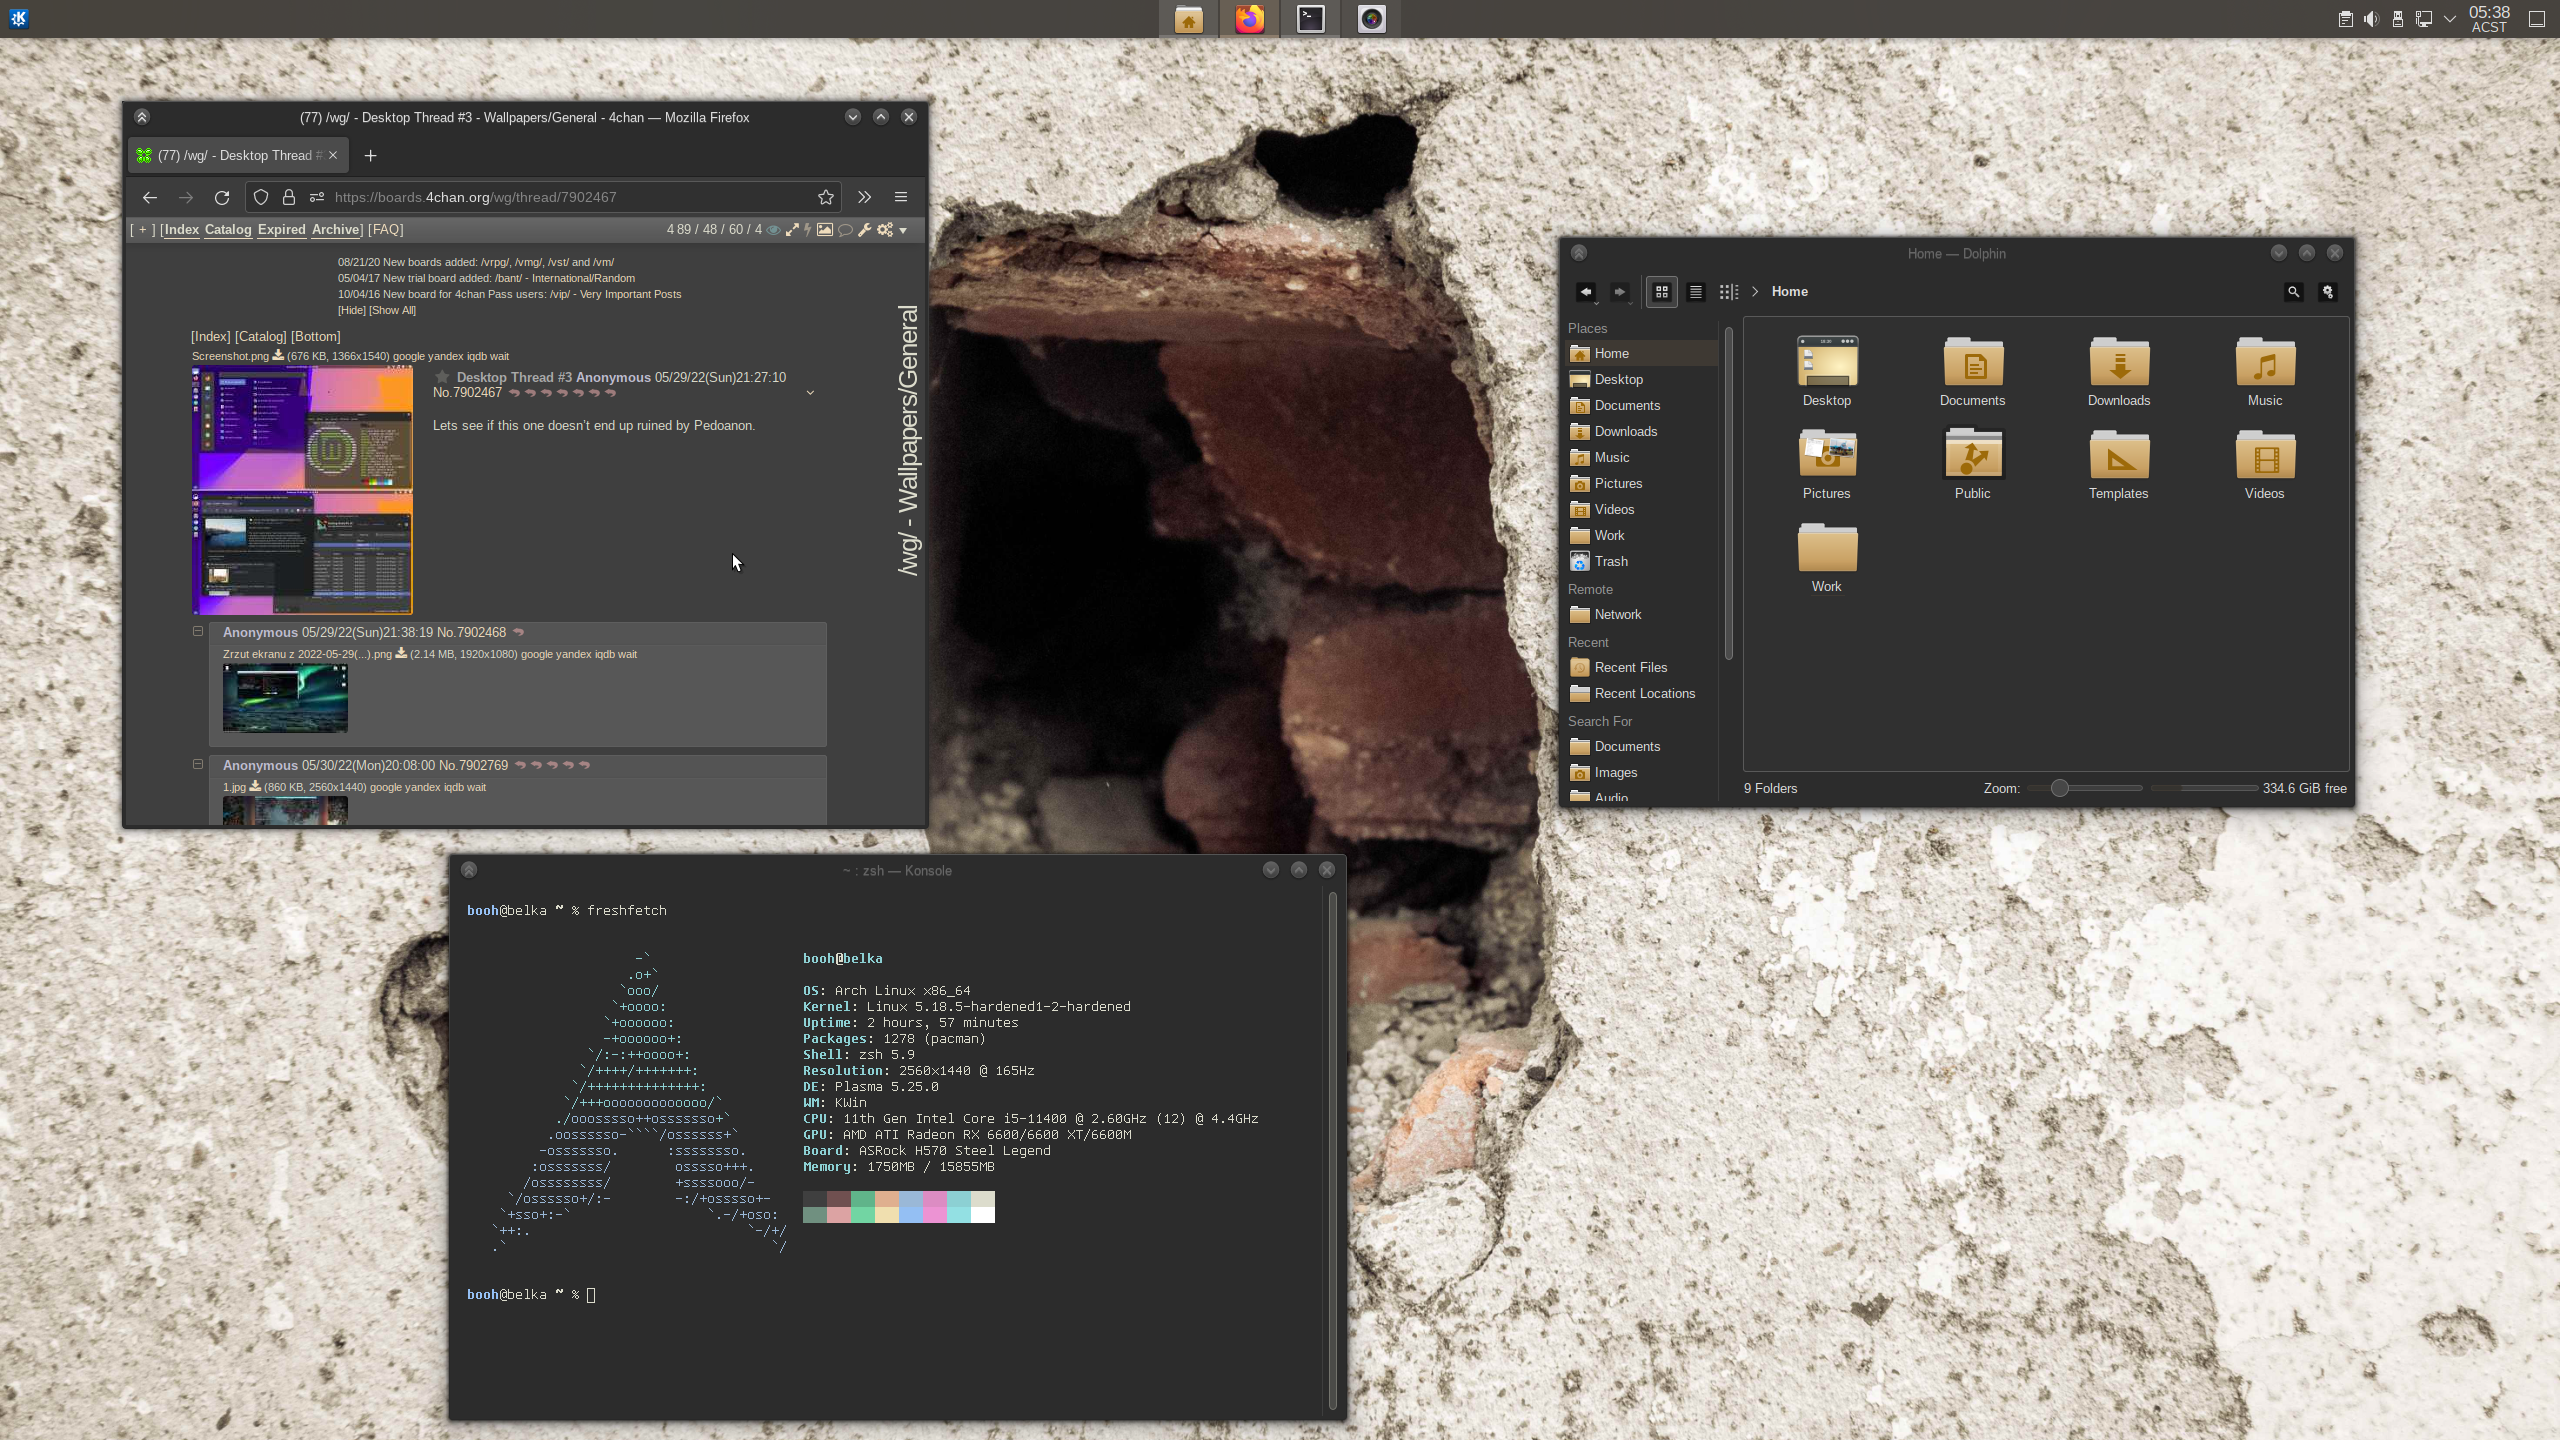Open a new Firefox tab with plus button
The height and width of the screenshot is (1440, 2560).
371,155
